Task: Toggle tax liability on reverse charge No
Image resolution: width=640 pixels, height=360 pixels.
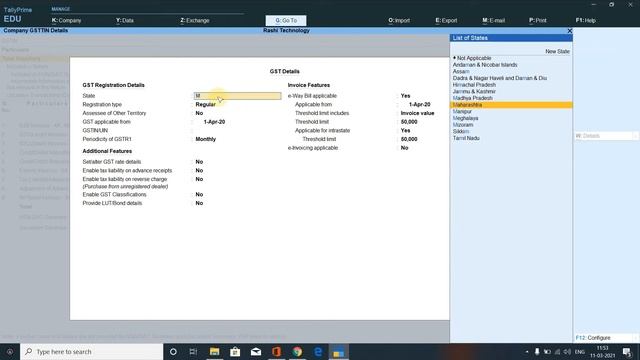Action: point(199,179)
